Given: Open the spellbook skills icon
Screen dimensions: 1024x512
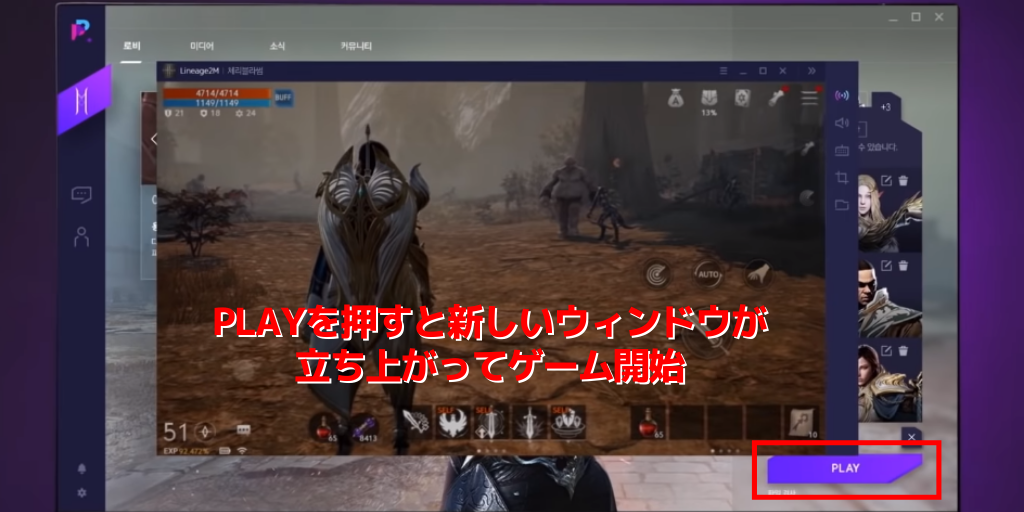Looking at the screenshot, I should click(x=743, y=98).
